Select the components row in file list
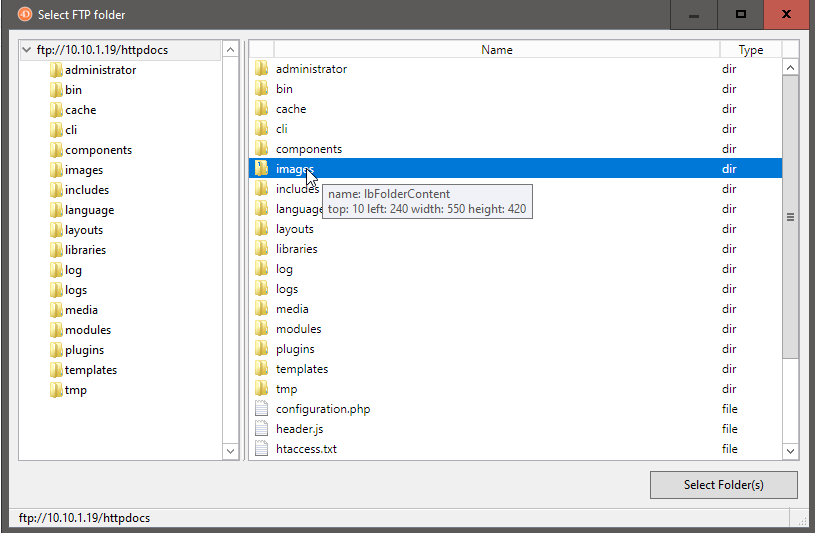The height and width of the screenshot is (533, 815). (x=308, y=149)
